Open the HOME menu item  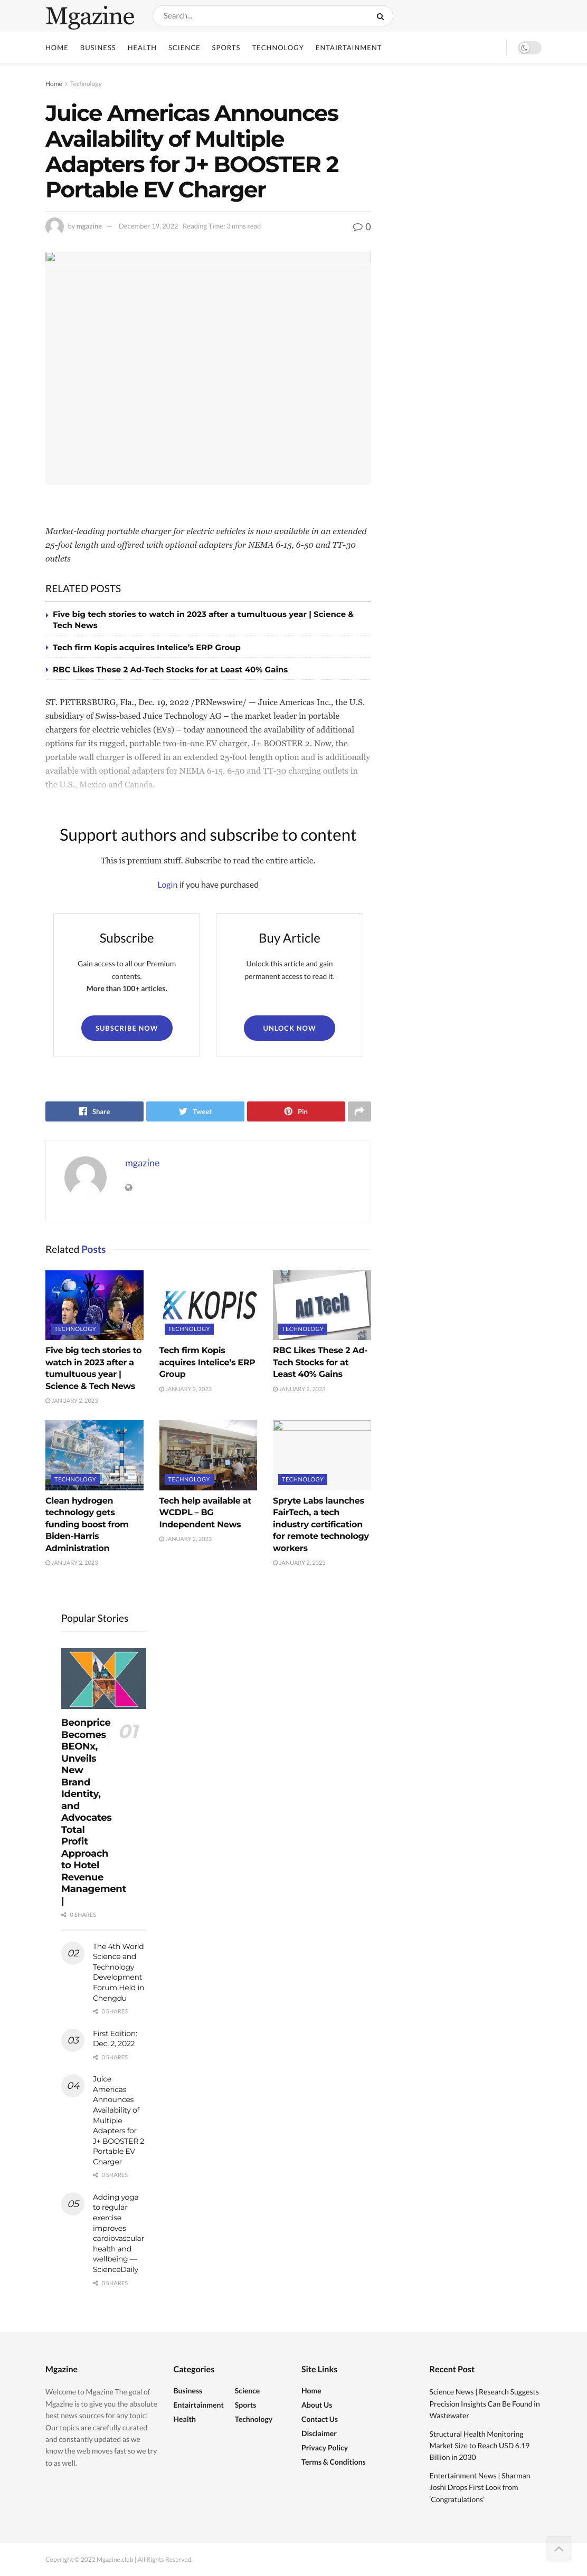pos(57,48)
